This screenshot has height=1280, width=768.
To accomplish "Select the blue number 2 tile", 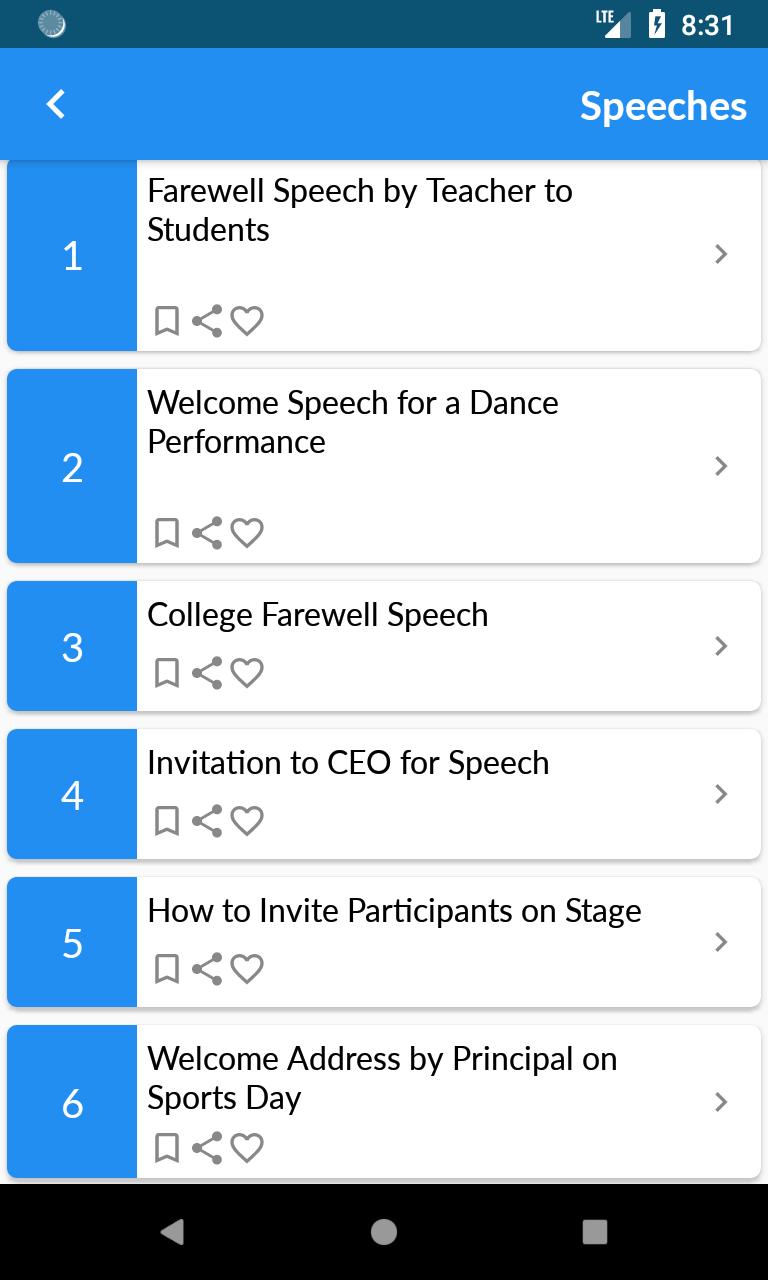I will click(72, 466).
